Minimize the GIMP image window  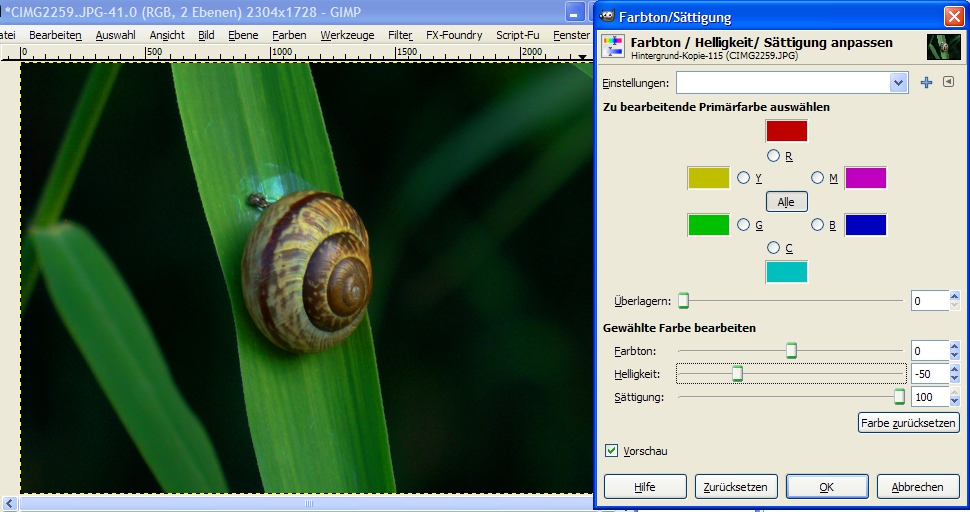(x=573, y=14)
